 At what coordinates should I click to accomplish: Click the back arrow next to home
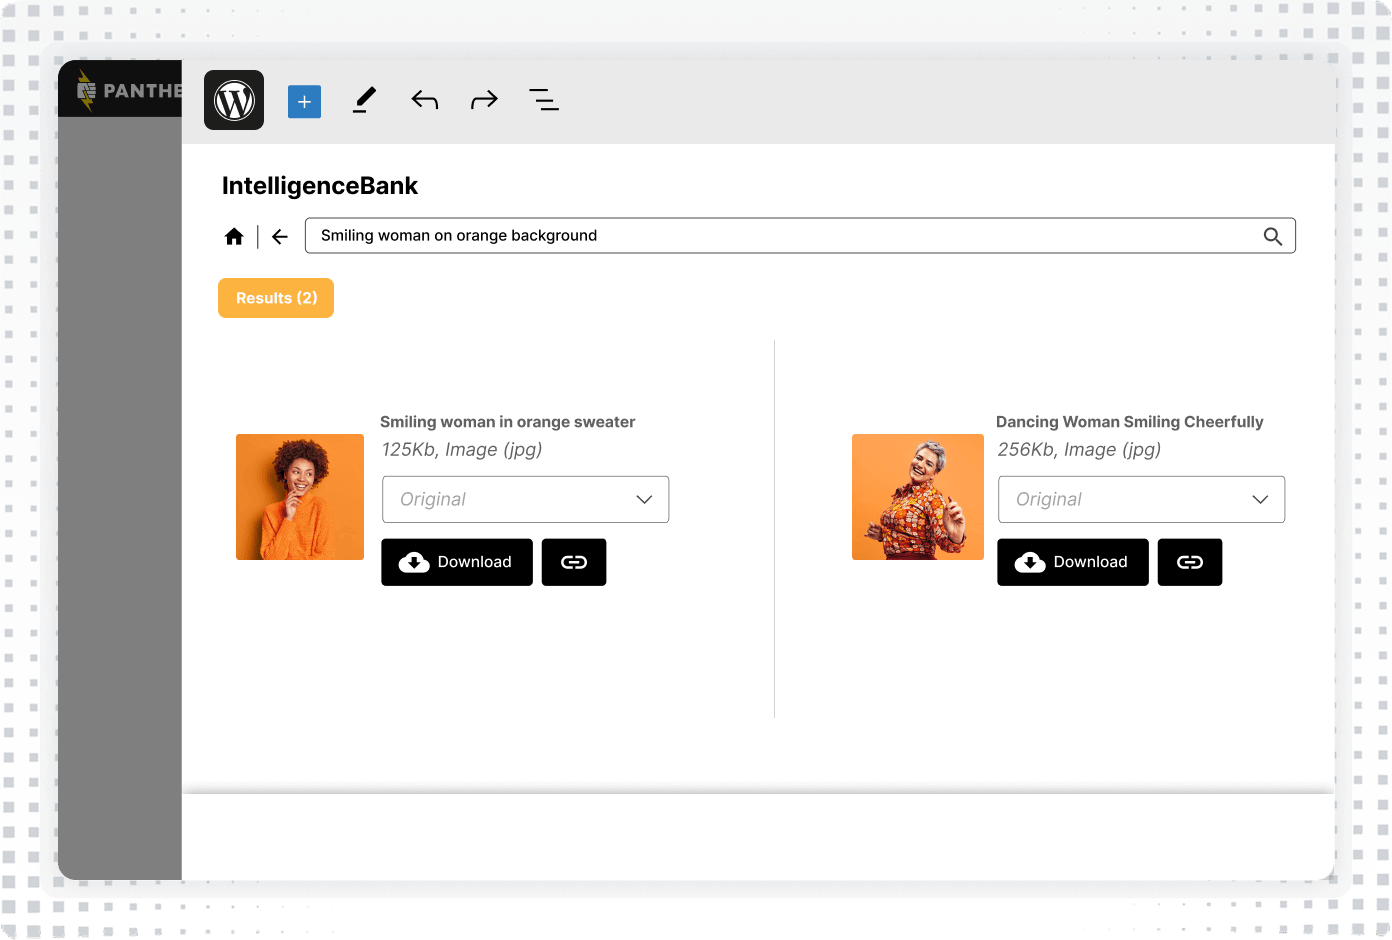(x=280, y=236)
